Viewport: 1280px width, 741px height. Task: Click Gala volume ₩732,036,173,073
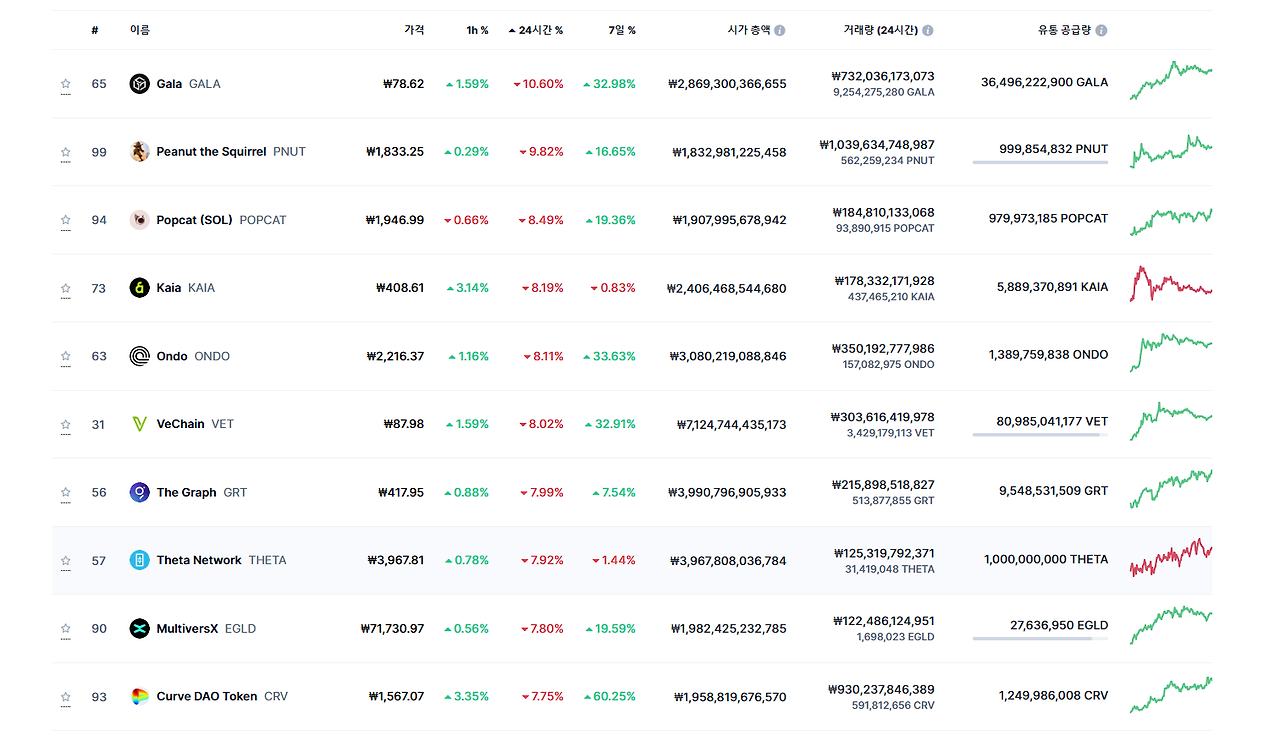pos(883,76)
